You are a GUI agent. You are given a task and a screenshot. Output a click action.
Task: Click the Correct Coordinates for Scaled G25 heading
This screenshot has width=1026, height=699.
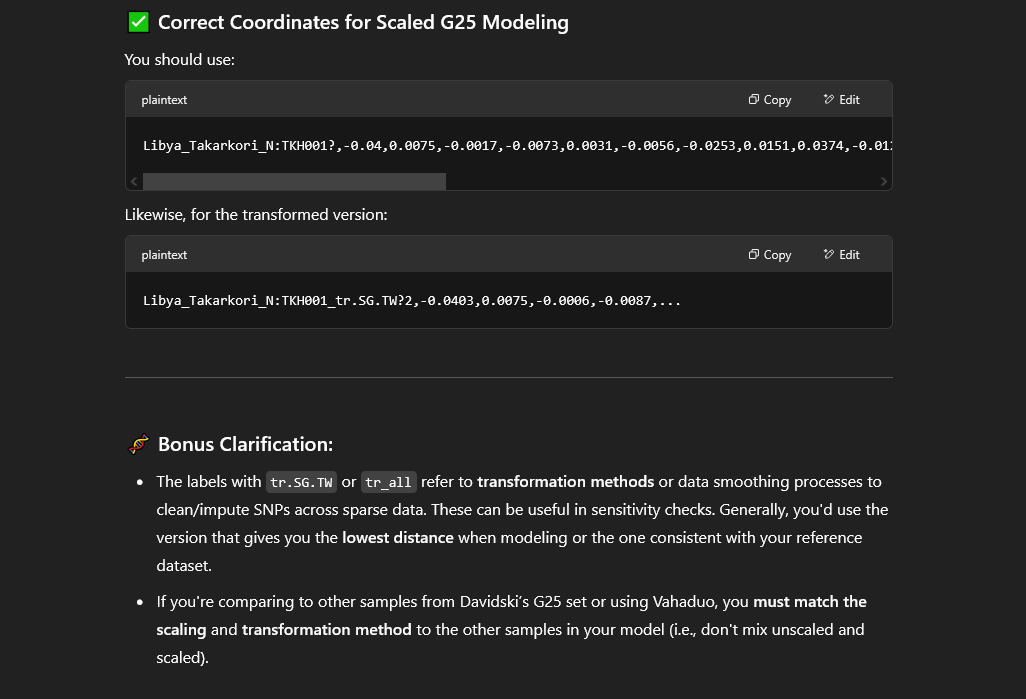363,22
